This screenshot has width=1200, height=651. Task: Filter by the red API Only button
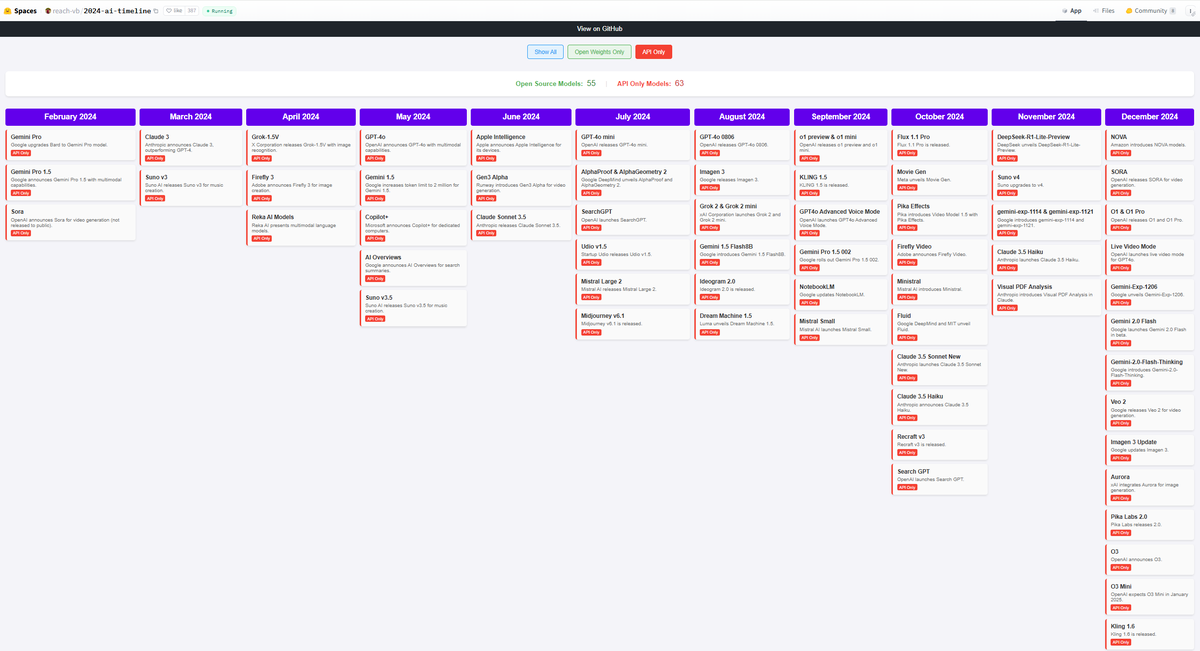pos(653,51)
